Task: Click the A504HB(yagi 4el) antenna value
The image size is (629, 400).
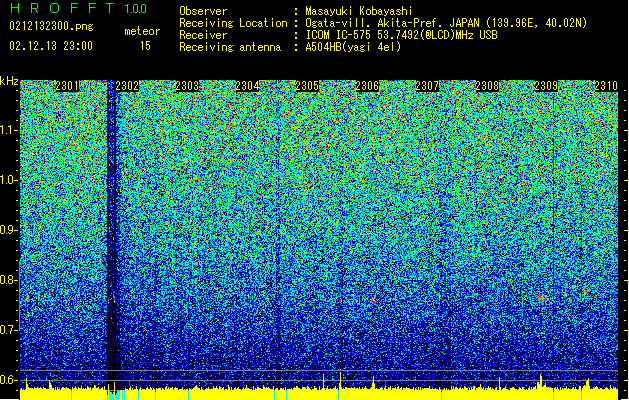Action: click(353, 47)
